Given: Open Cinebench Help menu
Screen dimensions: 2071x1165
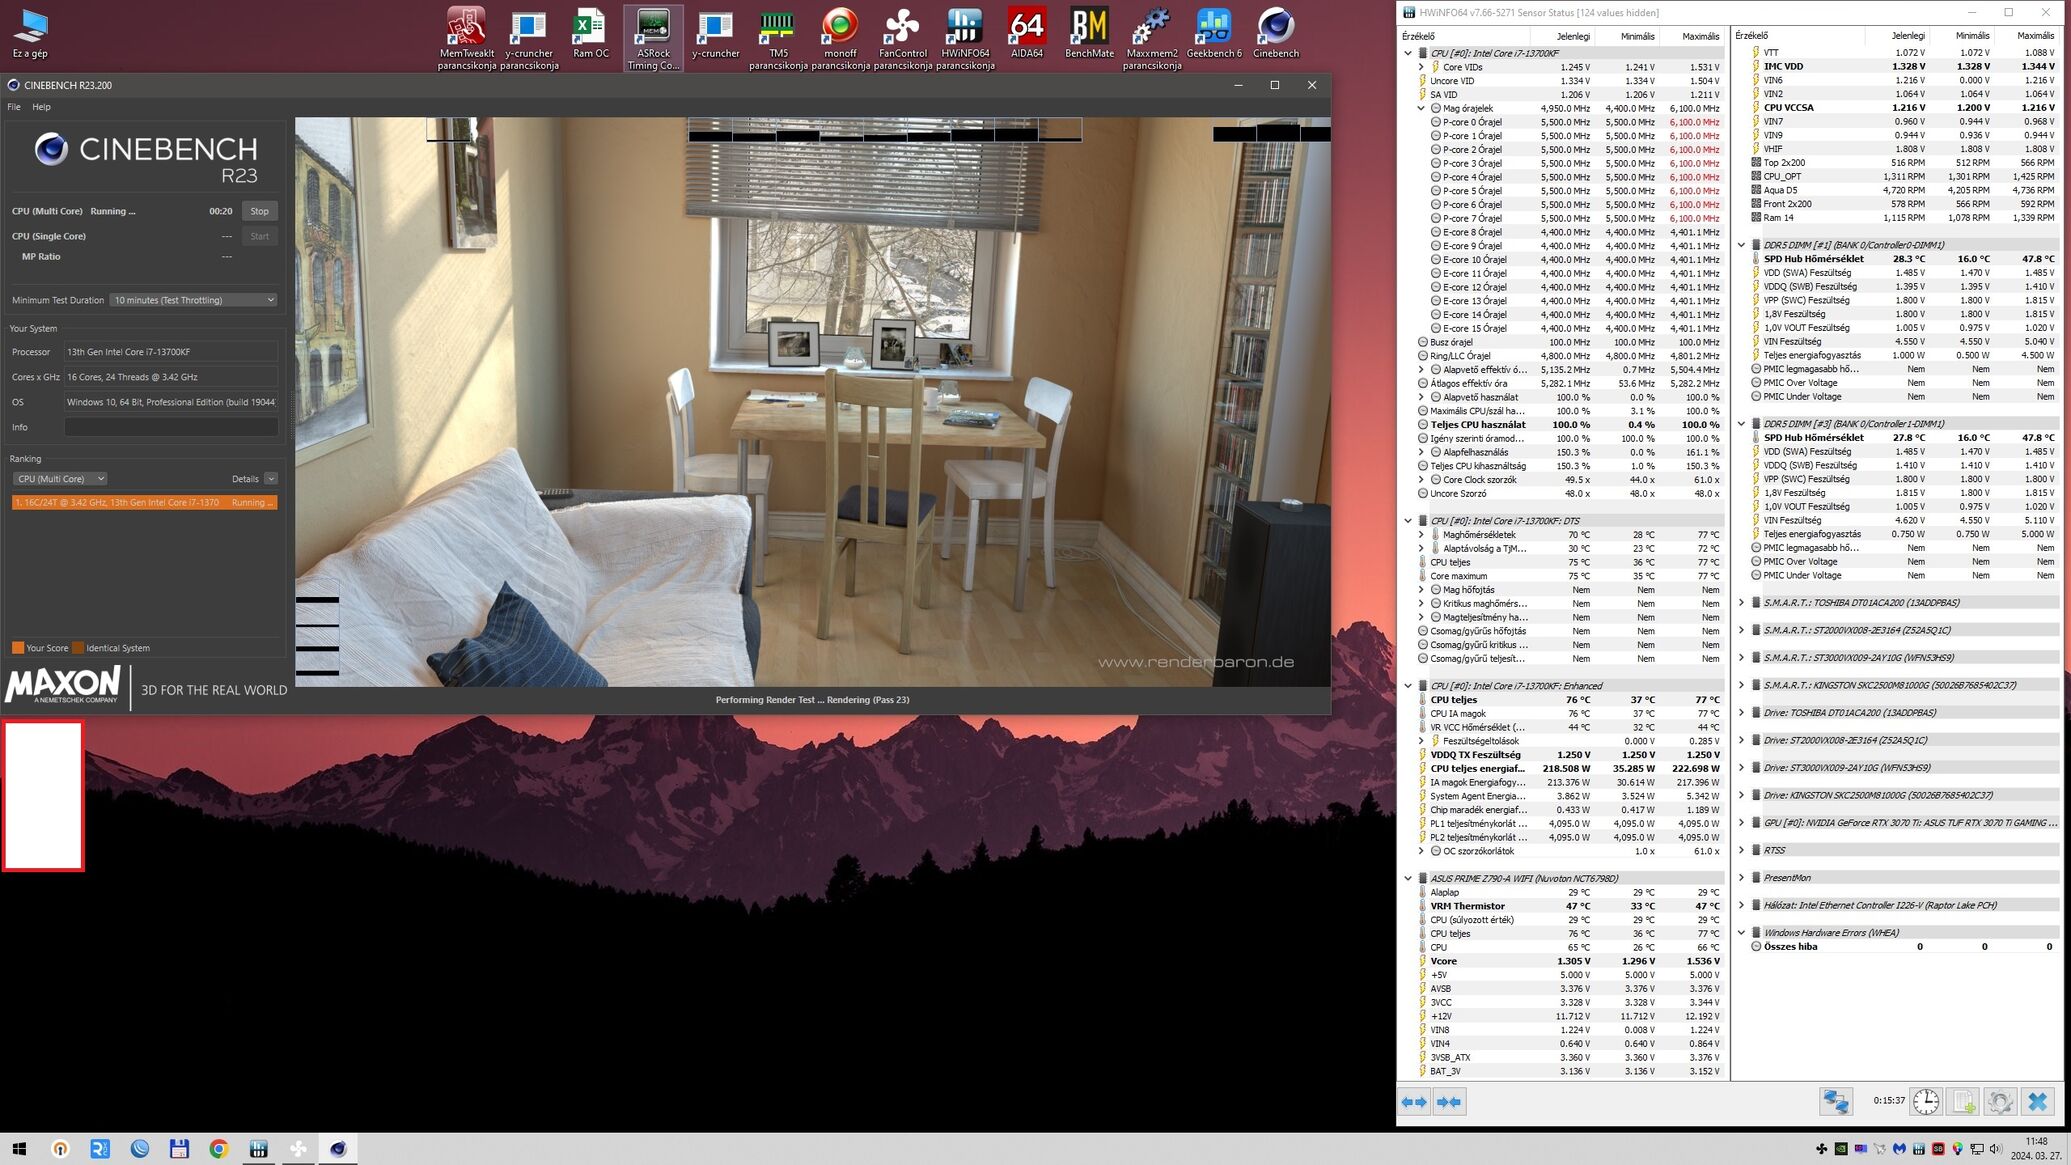Looking at the screenshot, I should pos(41,107).
